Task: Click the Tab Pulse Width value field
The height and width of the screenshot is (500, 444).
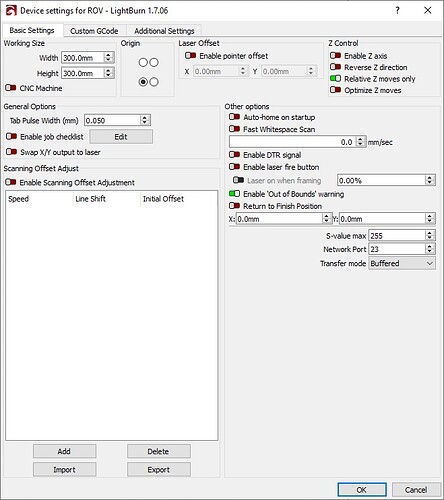Action: tap(112, 120)
